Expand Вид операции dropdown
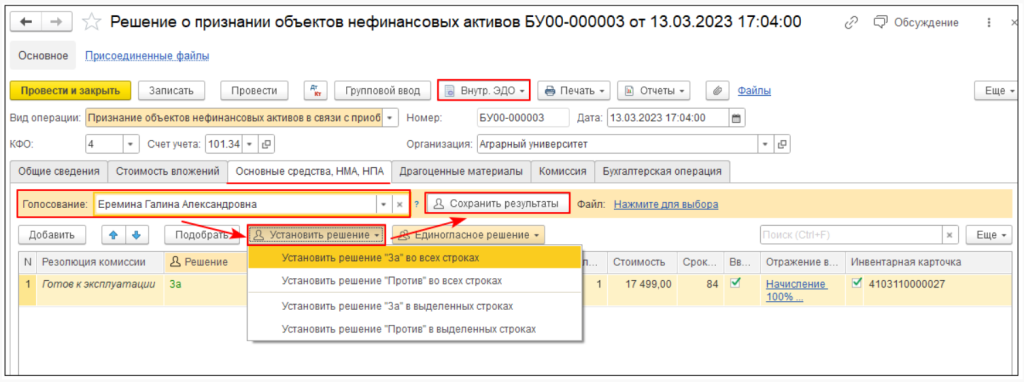The width and height of the screenshot is (1024, 382). [390, 118]
